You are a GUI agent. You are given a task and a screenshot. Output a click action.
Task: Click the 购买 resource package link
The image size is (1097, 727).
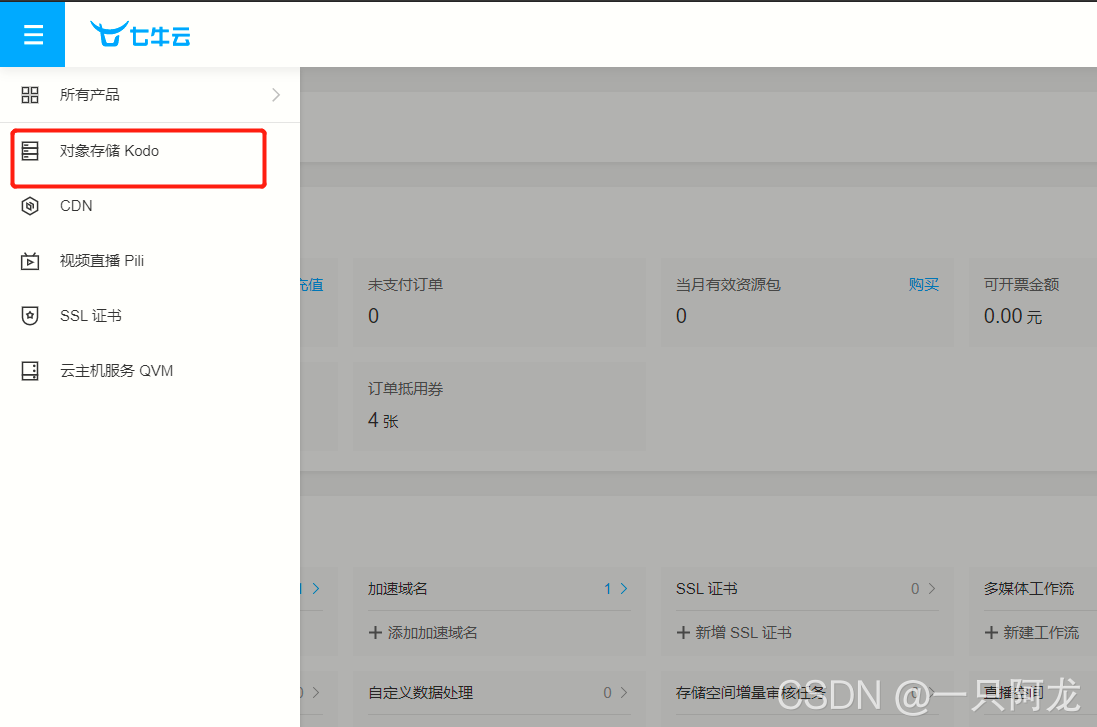click(x=923, y=284)
